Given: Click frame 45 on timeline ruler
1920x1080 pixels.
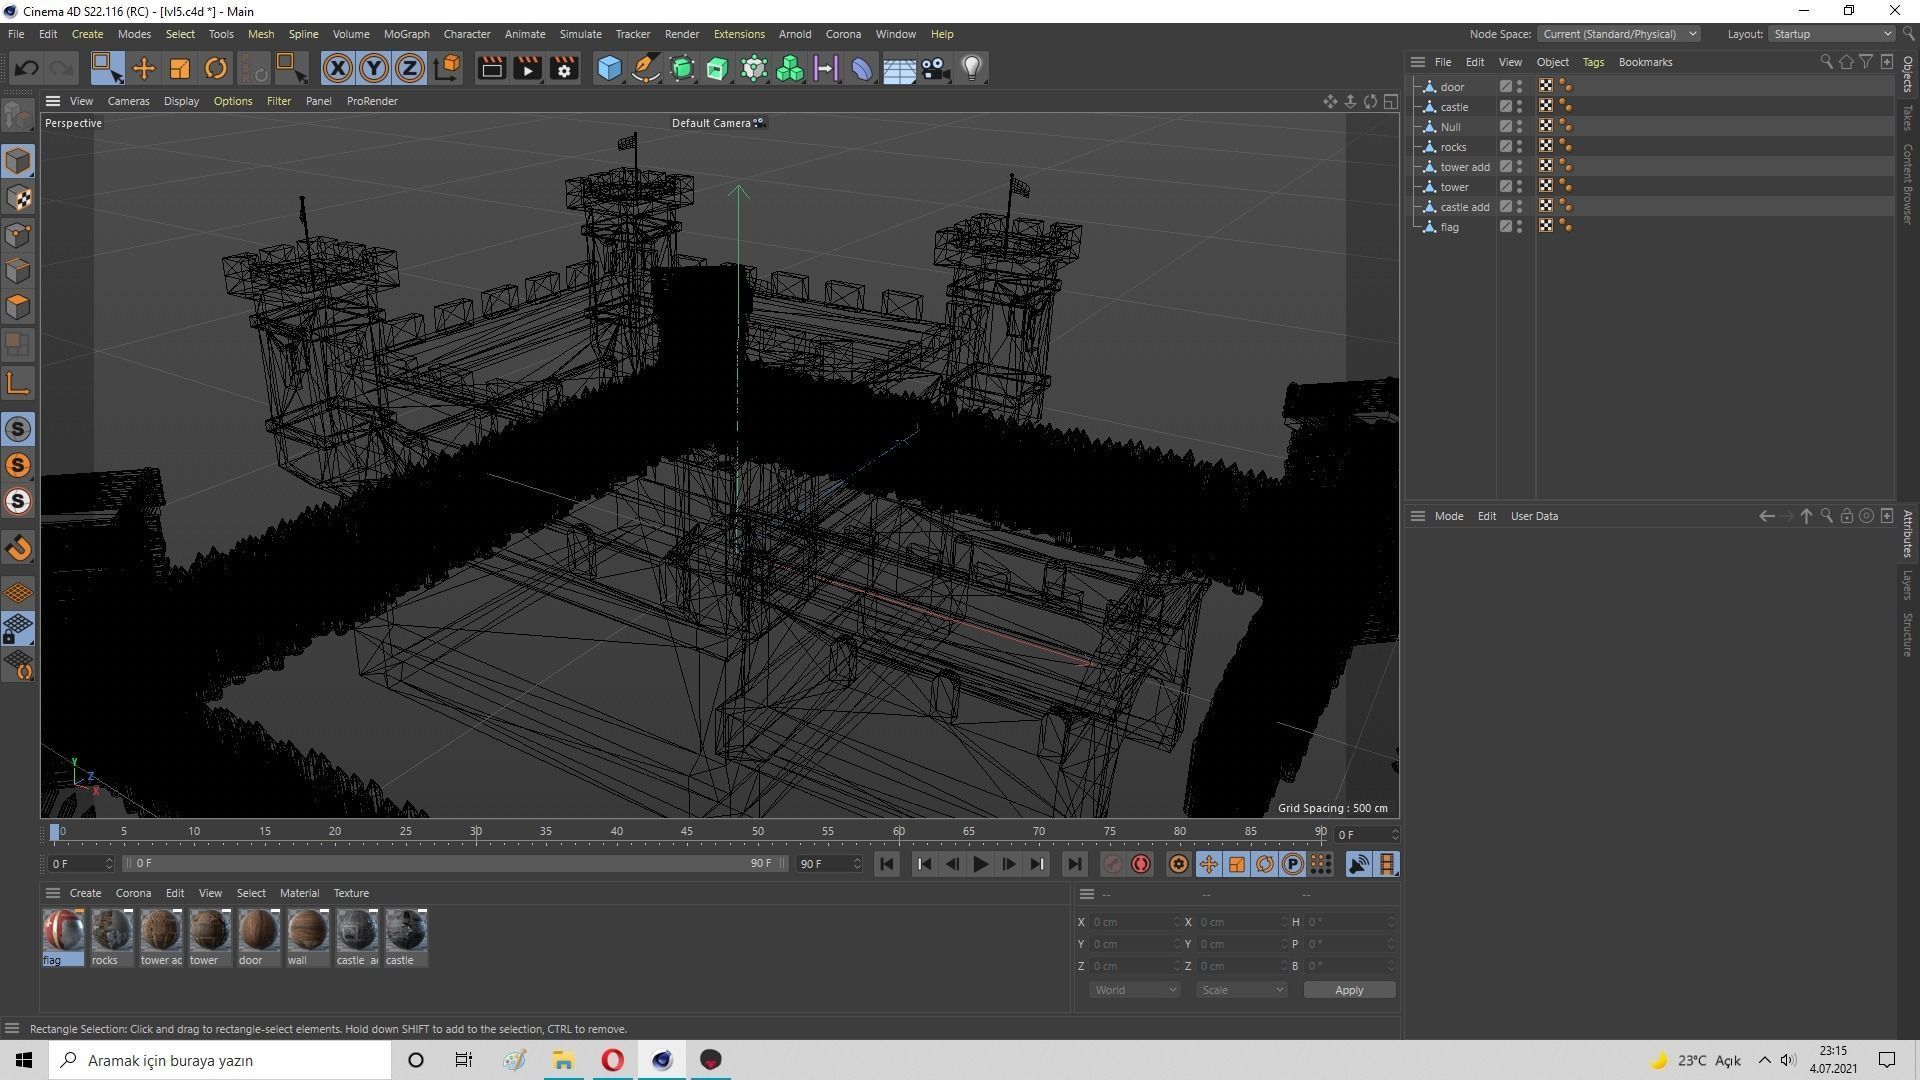Looking at the screenshot, I should (687, 832).
